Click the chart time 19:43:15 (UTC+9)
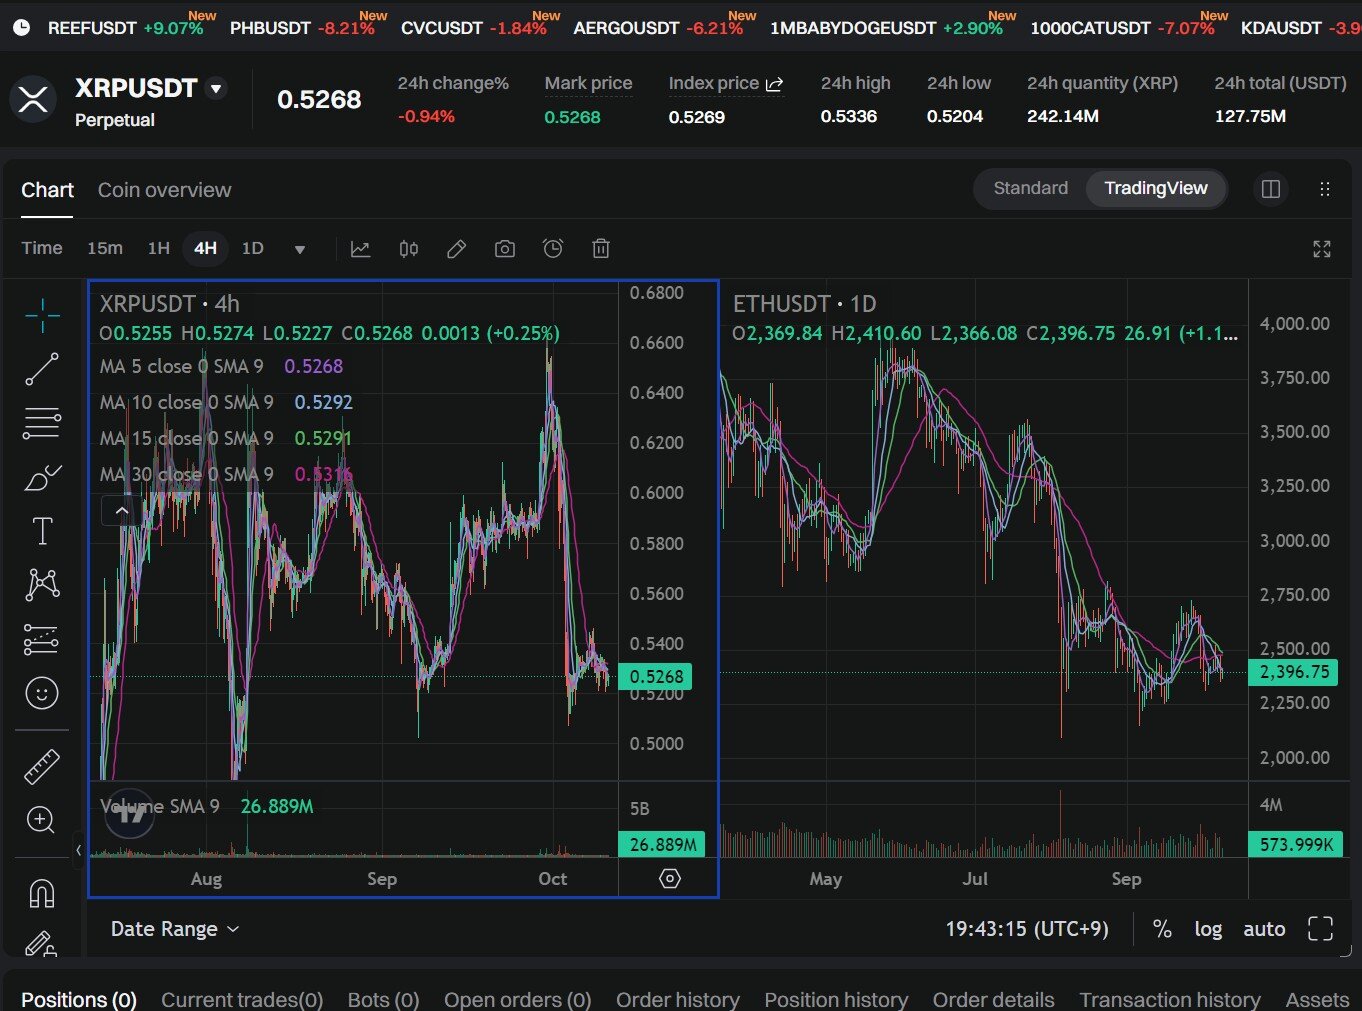The image size is (1362, 1011). click(x=1027, y=929)
